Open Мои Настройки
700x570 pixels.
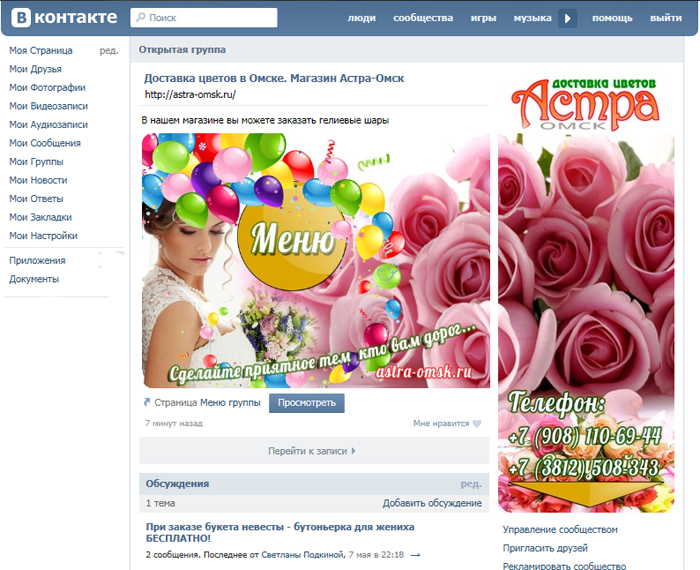click(x=43, y=236)
